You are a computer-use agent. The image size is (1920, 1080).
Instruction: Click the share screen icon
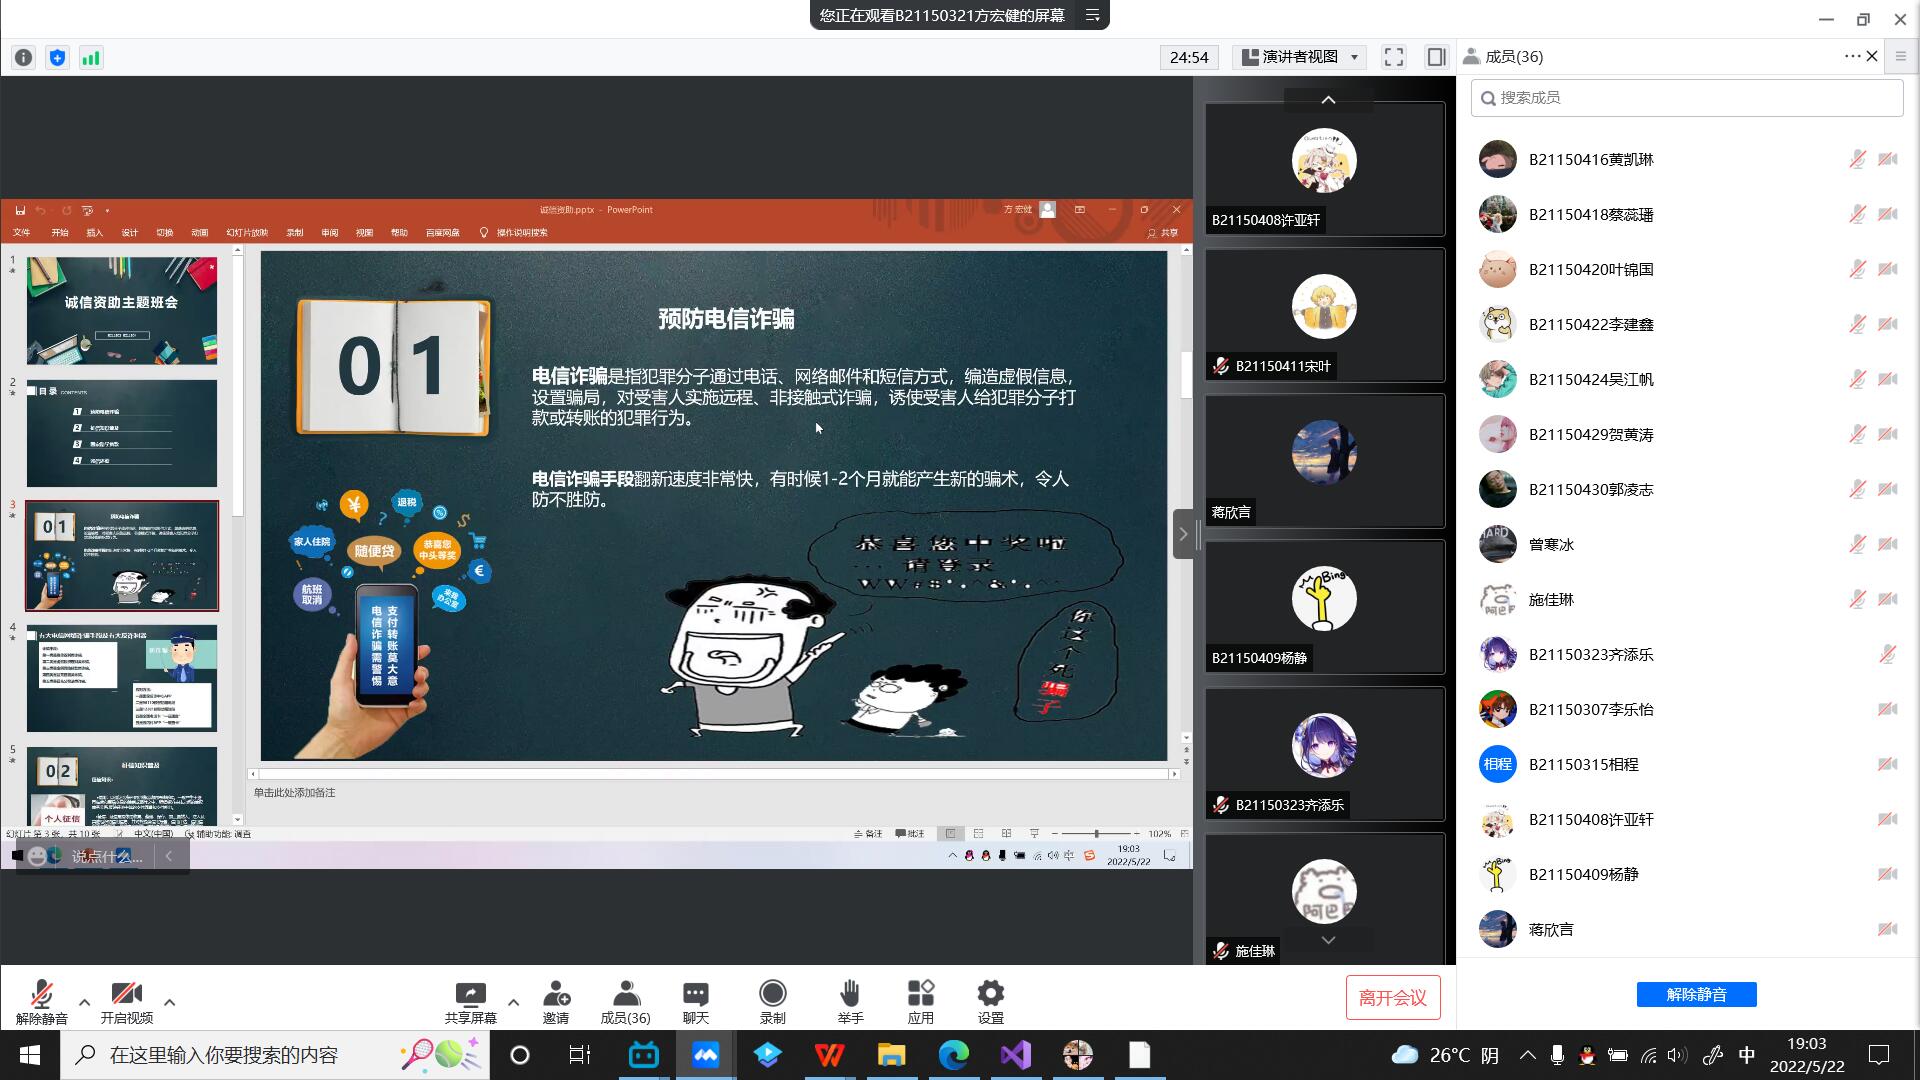point(470,995)
